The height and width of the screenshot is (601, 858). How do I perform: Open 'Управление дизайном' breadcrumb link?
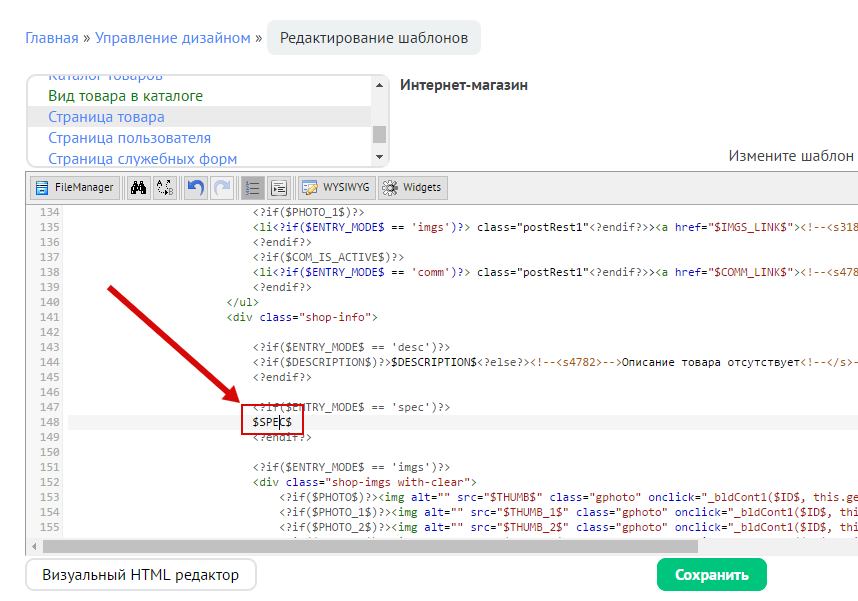click(172, 38)
